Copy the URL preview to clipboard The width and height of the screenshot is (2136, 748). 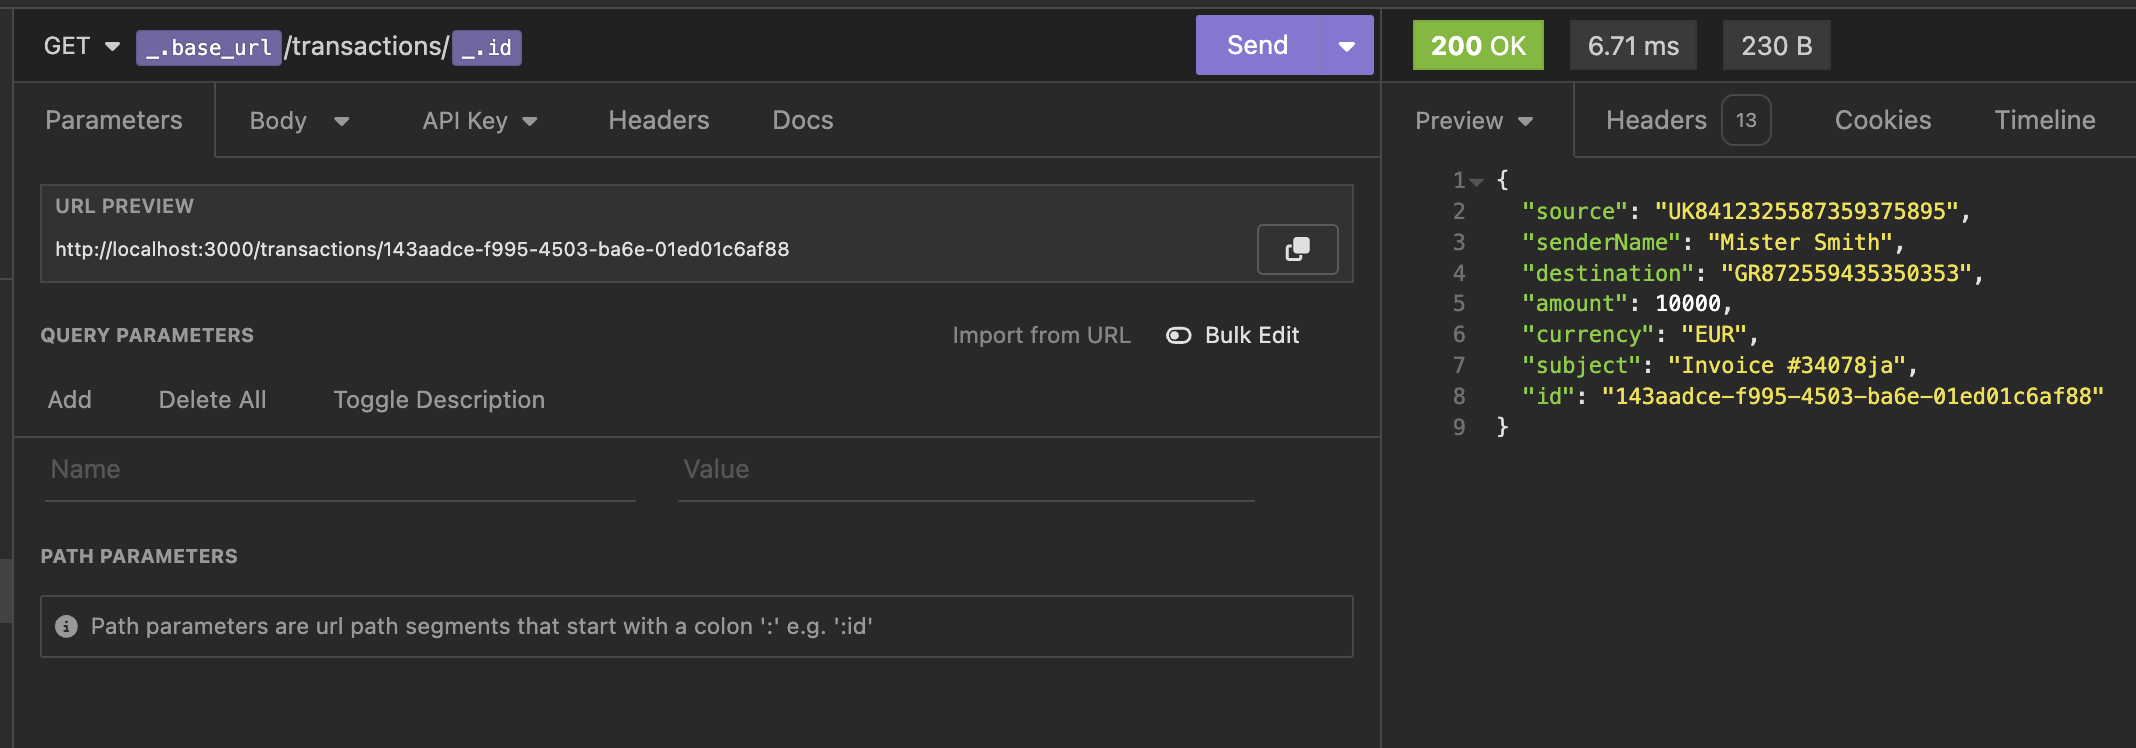1297,249
